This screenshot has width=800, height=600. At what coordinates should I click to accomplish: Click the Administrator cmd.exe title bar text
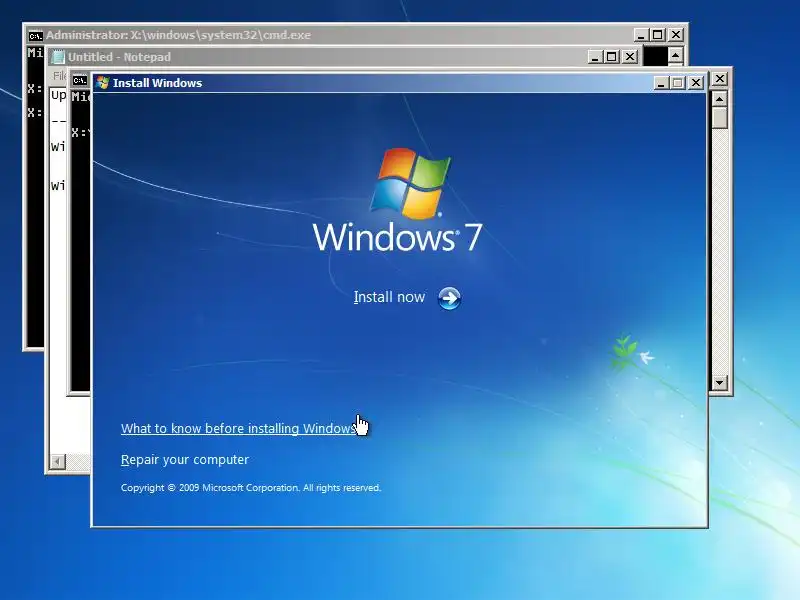[x=179, y=35]
